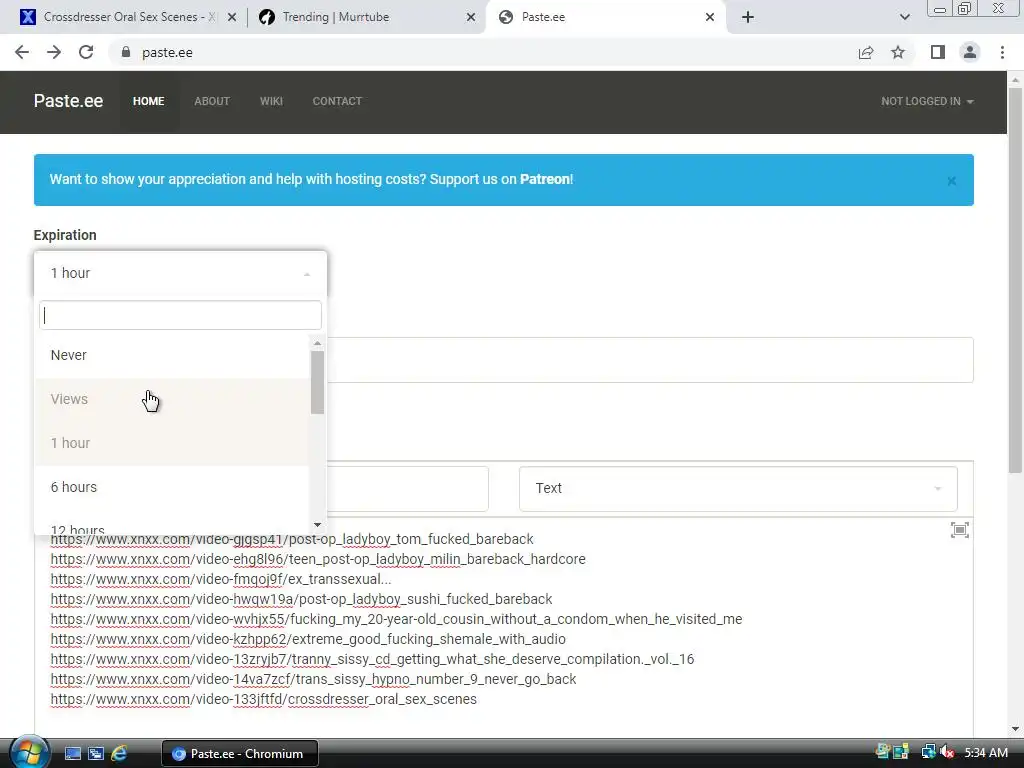Click the ex_transsexual URL line
1024x768 pixels.
(x=221, y=579)
